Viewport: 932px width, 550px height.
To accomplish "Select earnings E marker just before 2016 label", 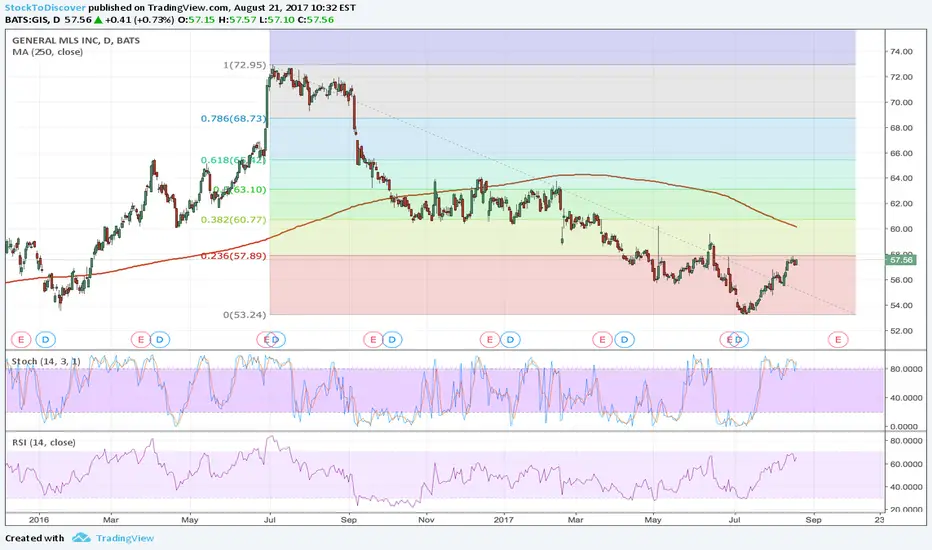I will tap(21, 340).
